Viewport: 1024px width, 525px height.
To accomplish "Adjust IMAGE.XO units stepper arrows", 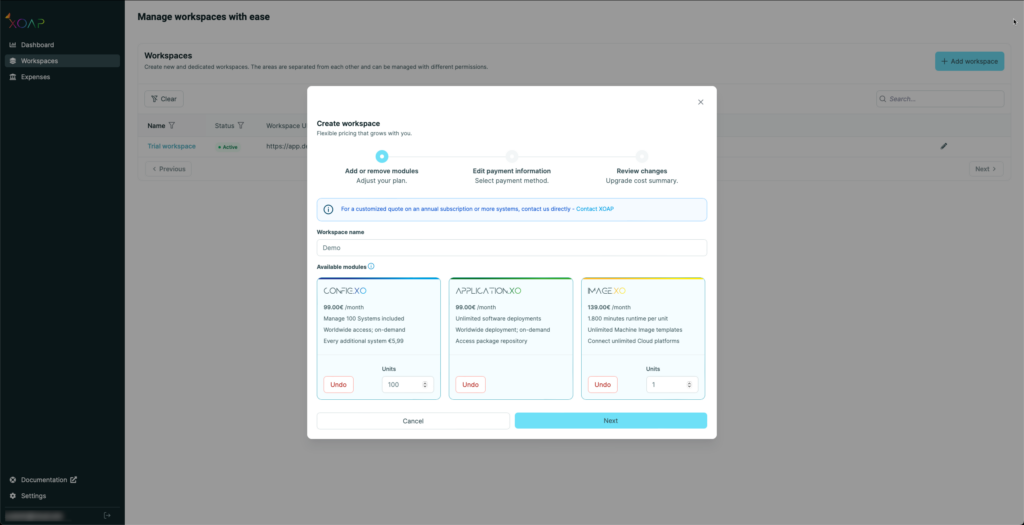I will [690, 385].
